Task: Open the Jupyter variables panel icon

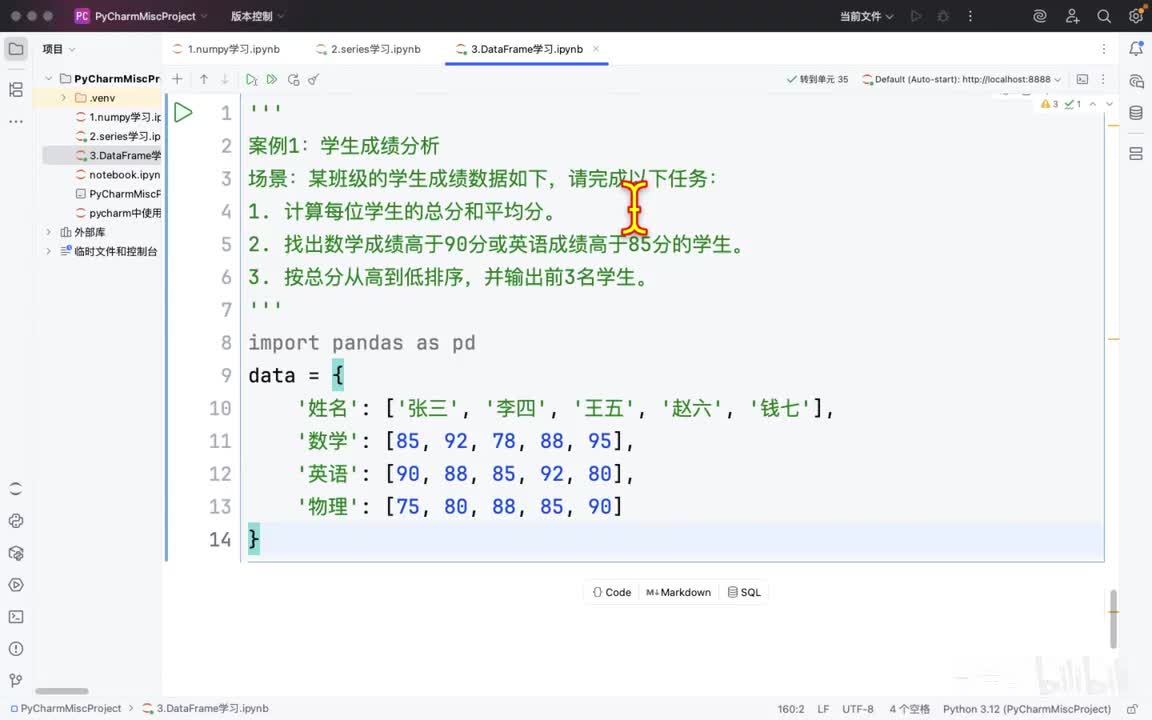Action: (x=1136, y=154)
